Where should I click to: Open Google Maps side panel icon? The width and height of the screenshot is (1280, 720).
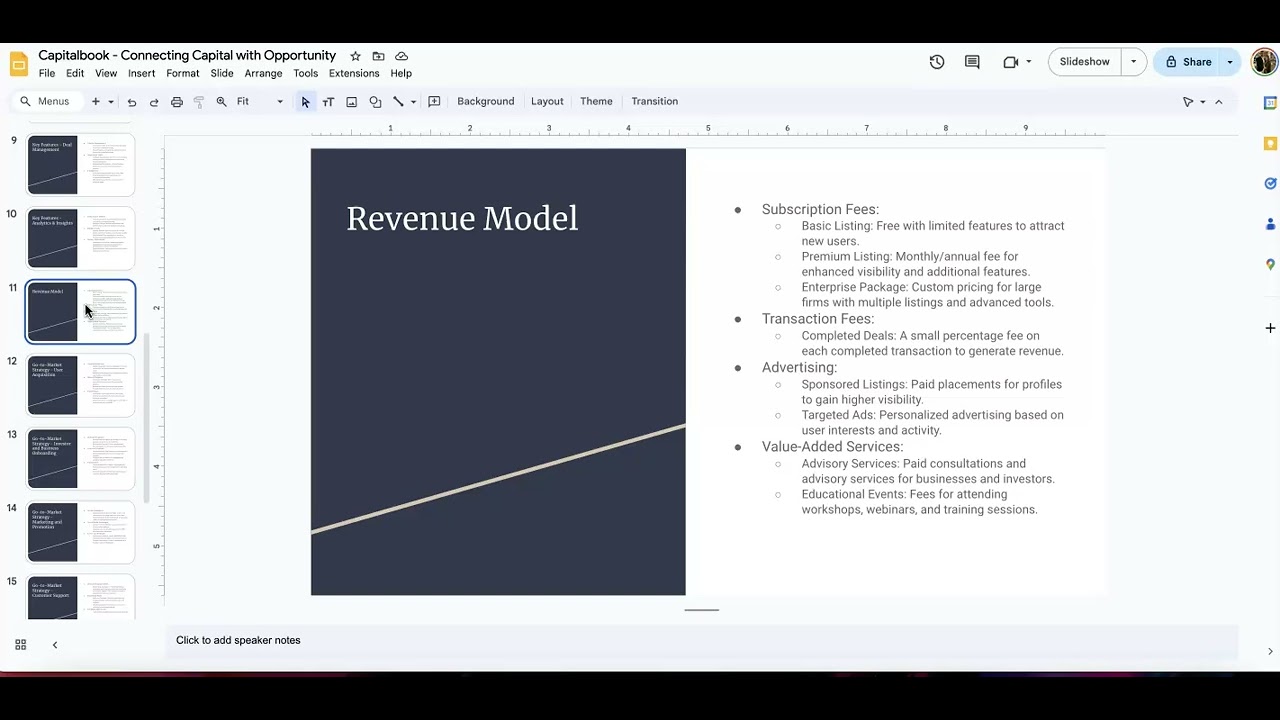(x=1270, y=265)
